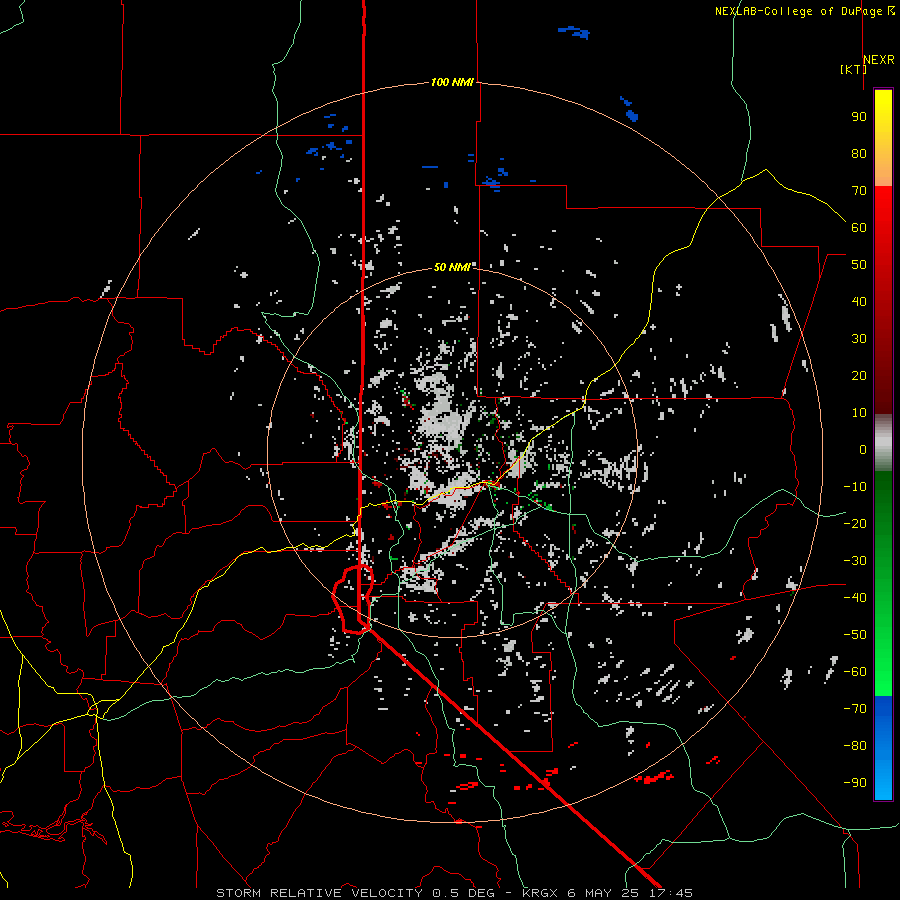
Task: Click the 60 value on velocity scale
Action: click(x=859, y=227)
